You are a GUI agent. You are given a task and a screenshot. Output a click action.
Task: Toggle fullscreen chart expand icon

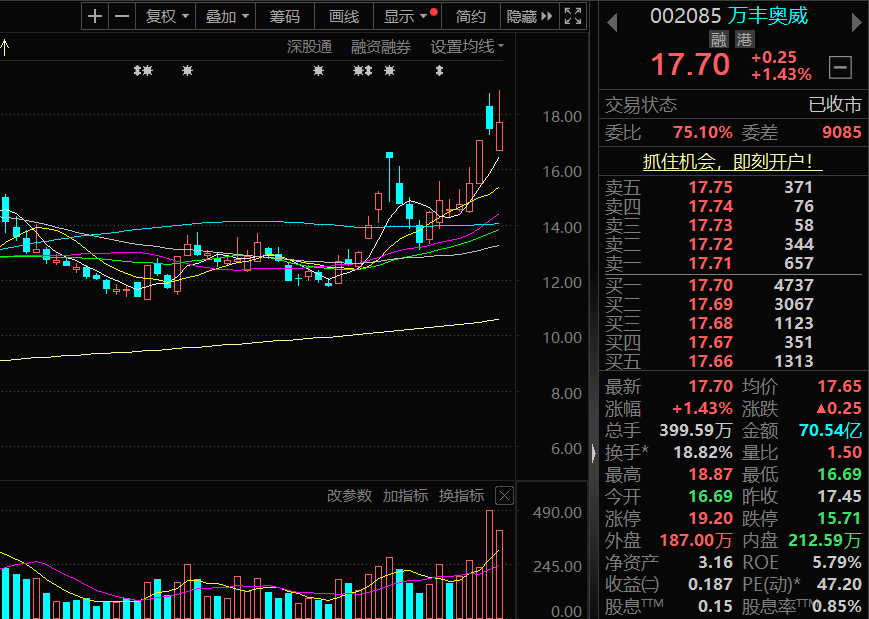(x=572, y=16)
